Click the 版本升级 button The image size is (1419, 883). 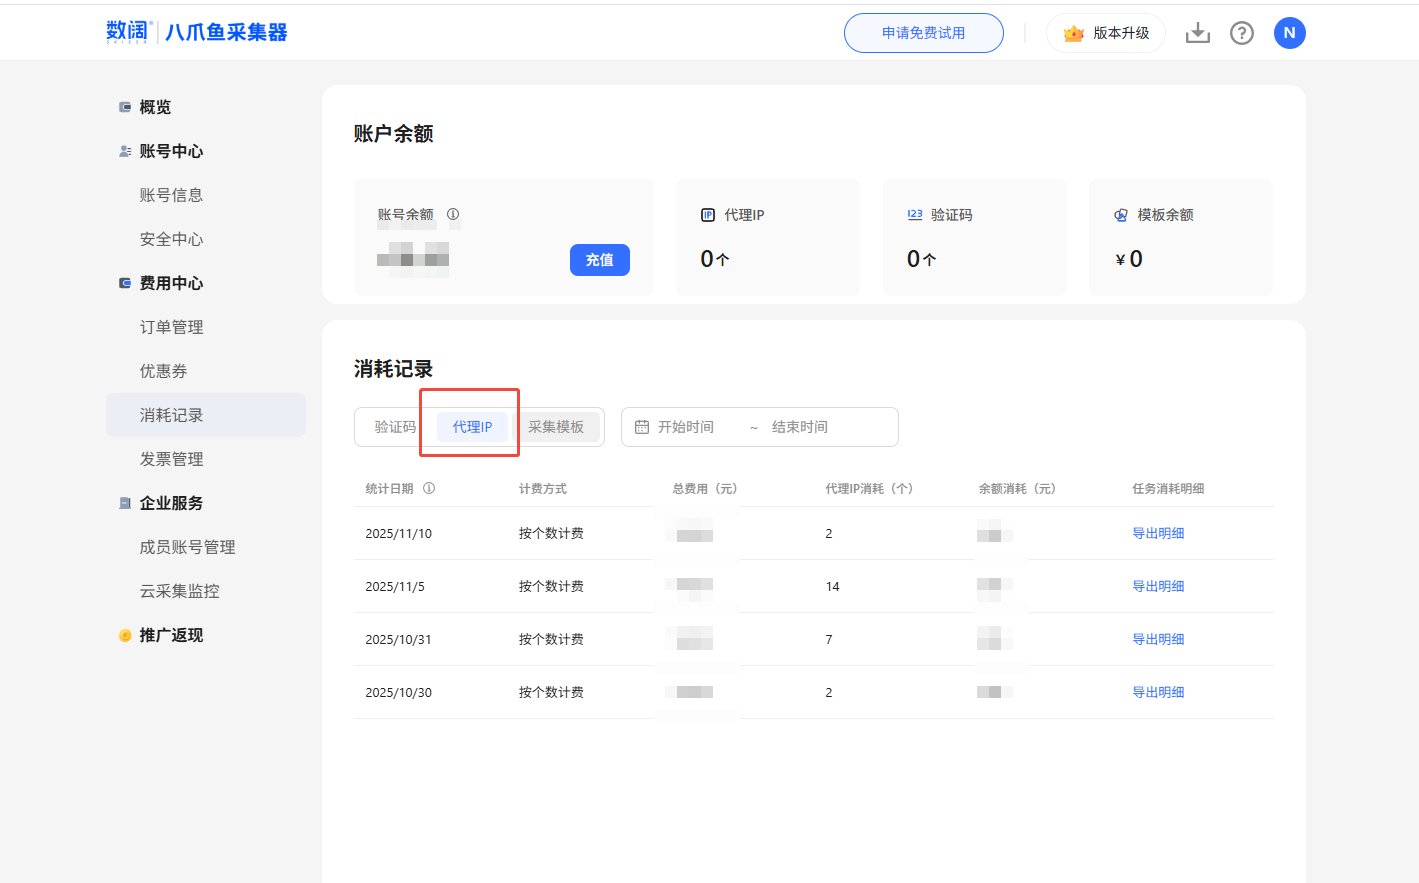point(1106,33)
